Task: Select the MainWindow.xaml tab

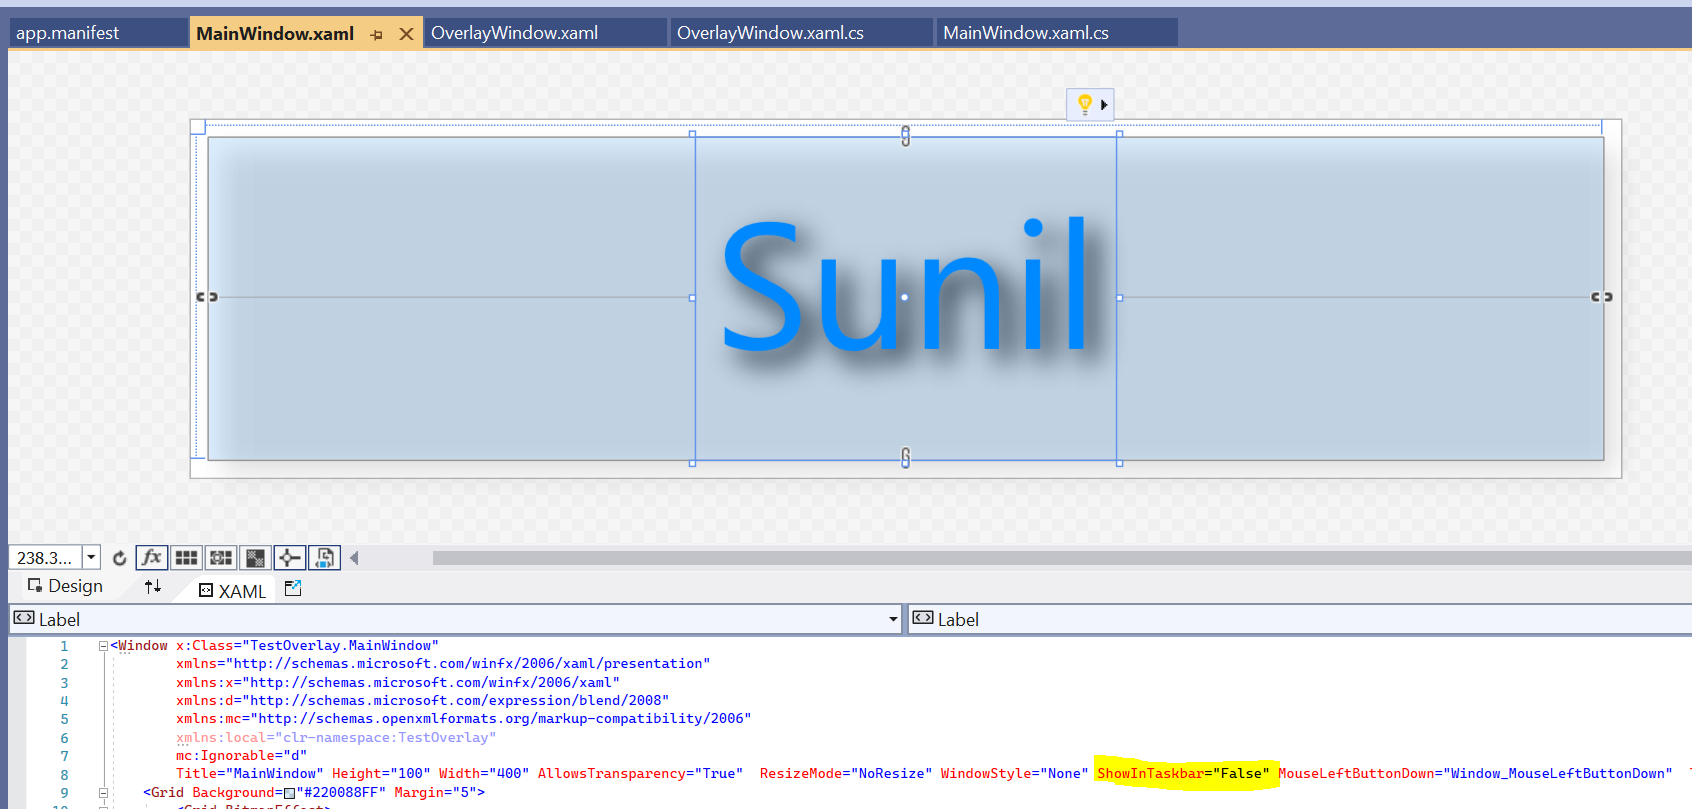Action: click(275, 34)
